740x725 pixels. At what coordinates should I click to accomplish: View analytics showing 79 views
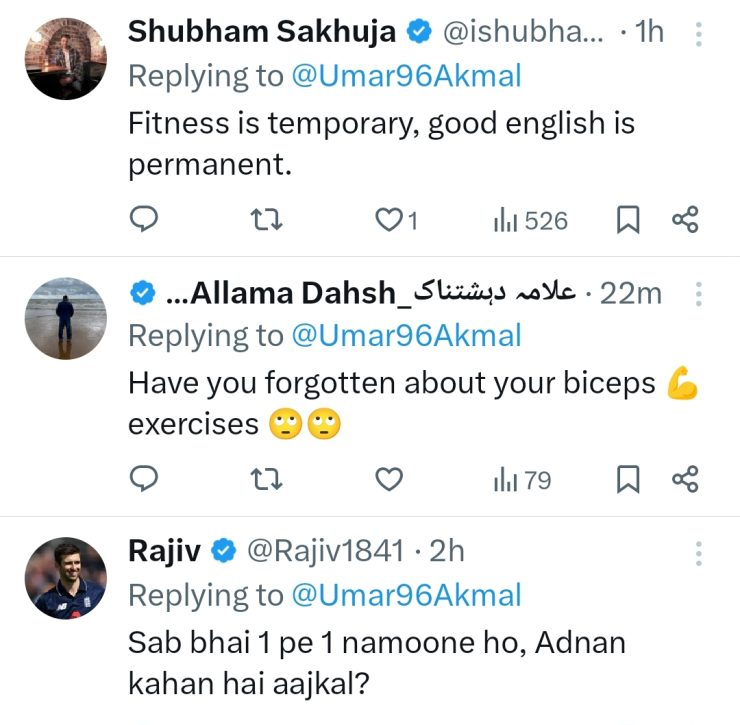522,481
